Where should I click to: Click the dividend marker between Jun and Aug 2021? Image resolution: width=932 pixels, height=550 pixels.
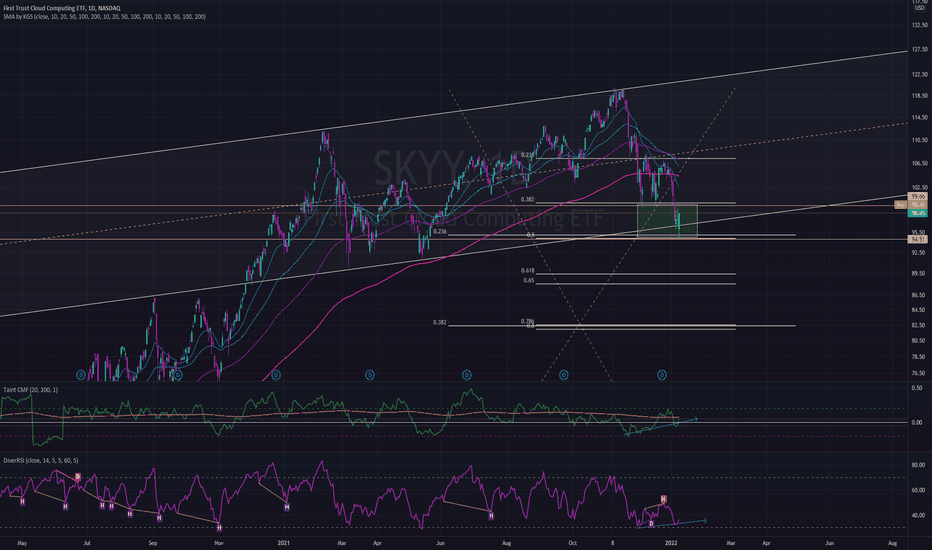(467, 375)
